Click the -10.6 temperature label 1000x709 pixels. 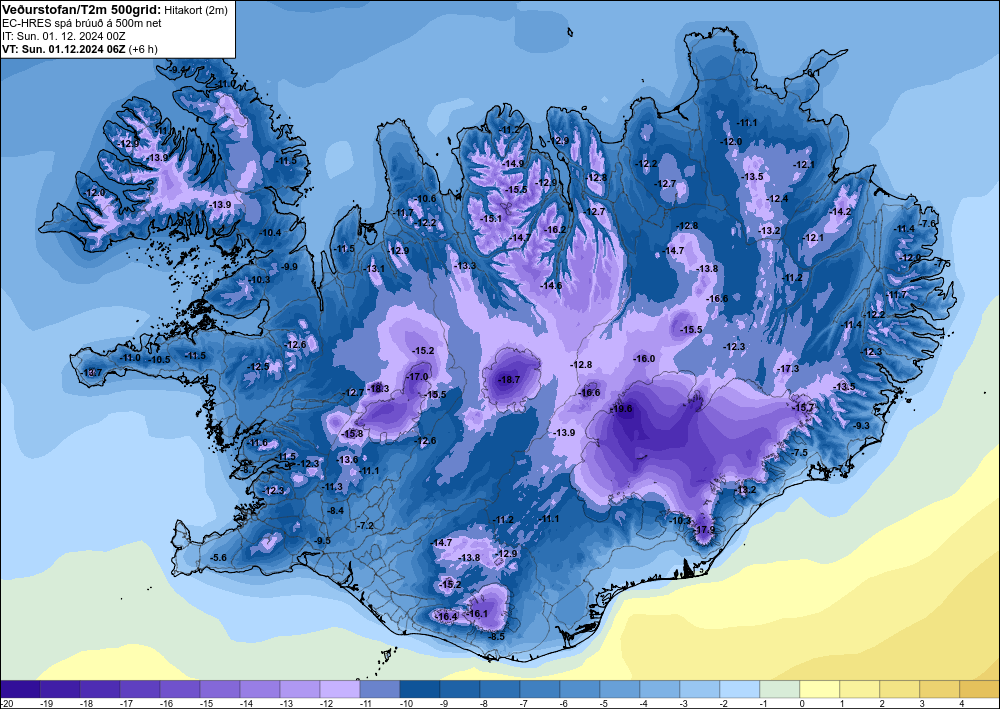(x=425, y=198)
